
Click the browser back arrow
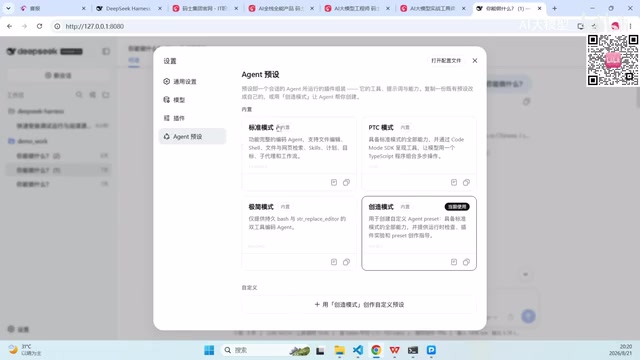(x=9, y=26)
